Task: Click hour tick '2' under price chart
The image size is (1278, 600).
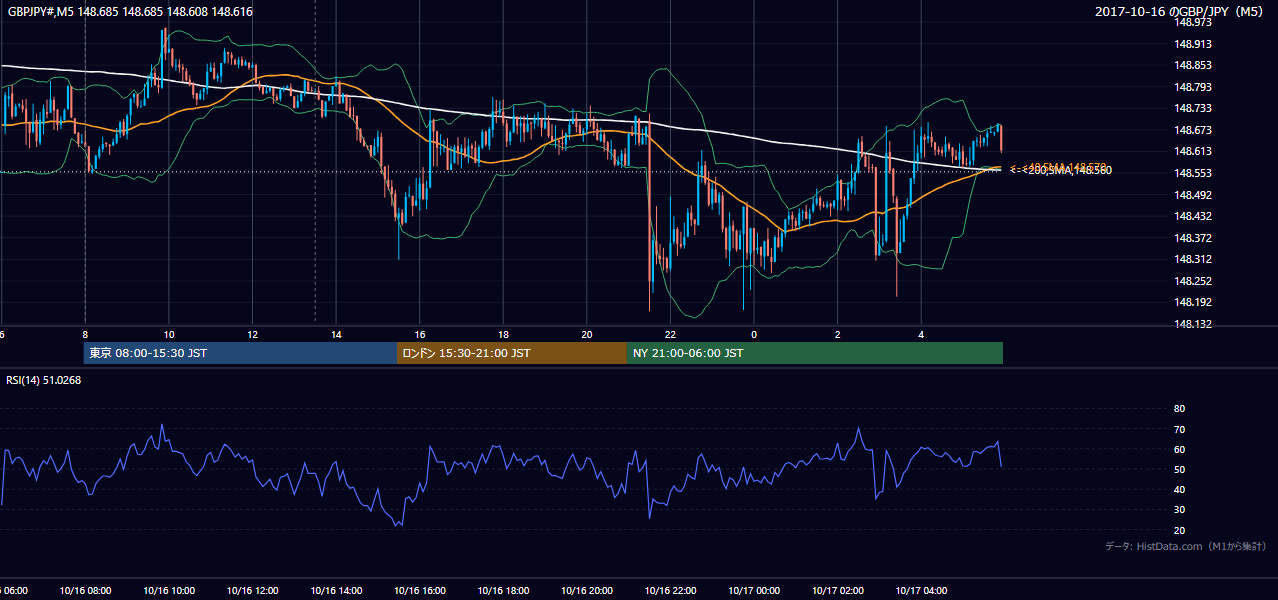Action: click(x=837, y=334)
